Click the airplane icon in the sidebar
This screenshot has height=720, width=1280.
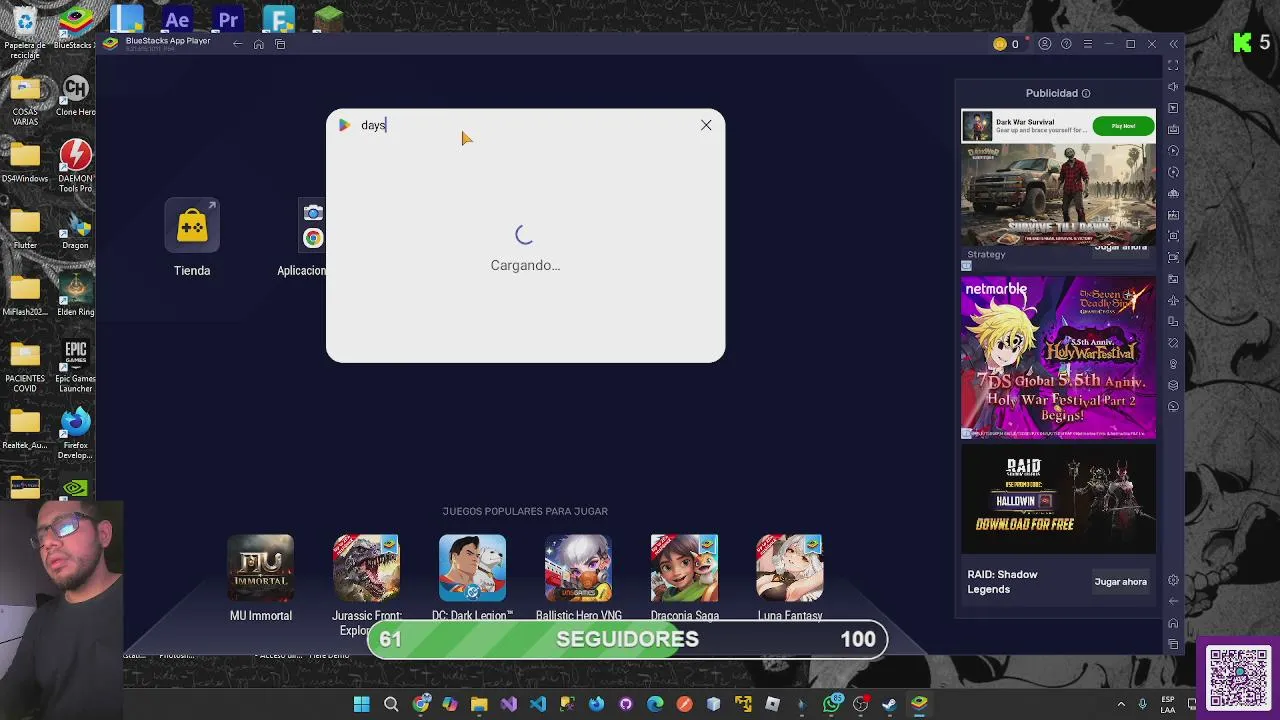[1174, 300]
